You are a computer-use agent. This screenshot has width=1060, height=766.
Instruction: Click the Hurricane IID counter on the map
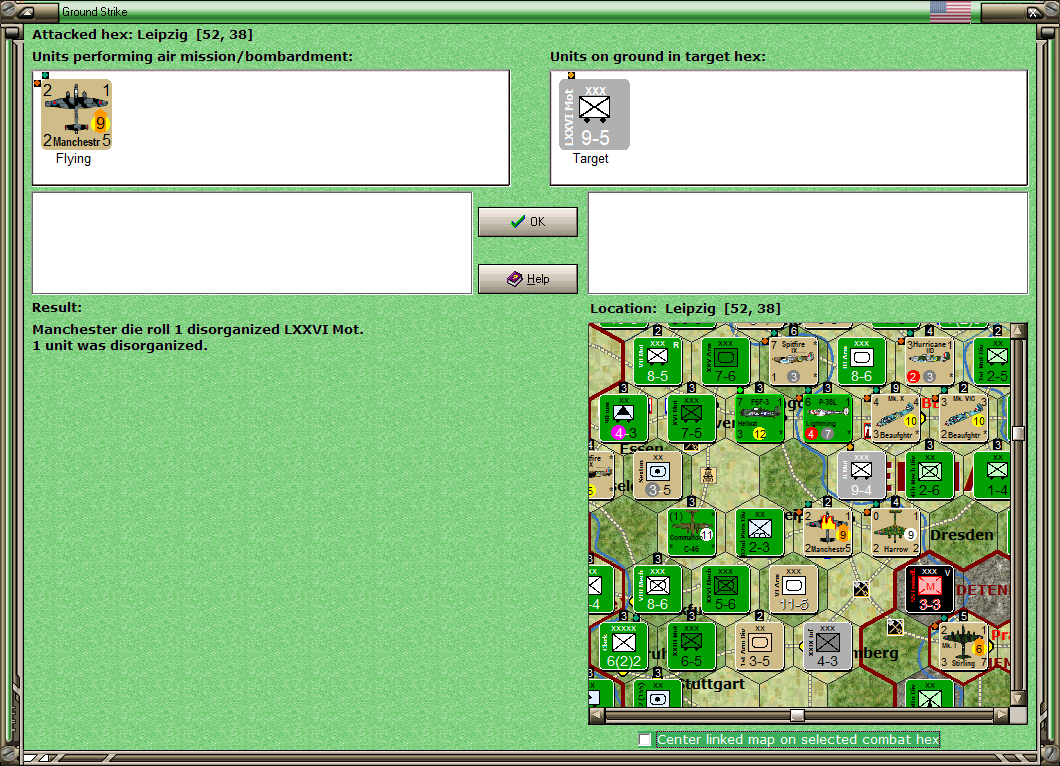click(930, 361)
